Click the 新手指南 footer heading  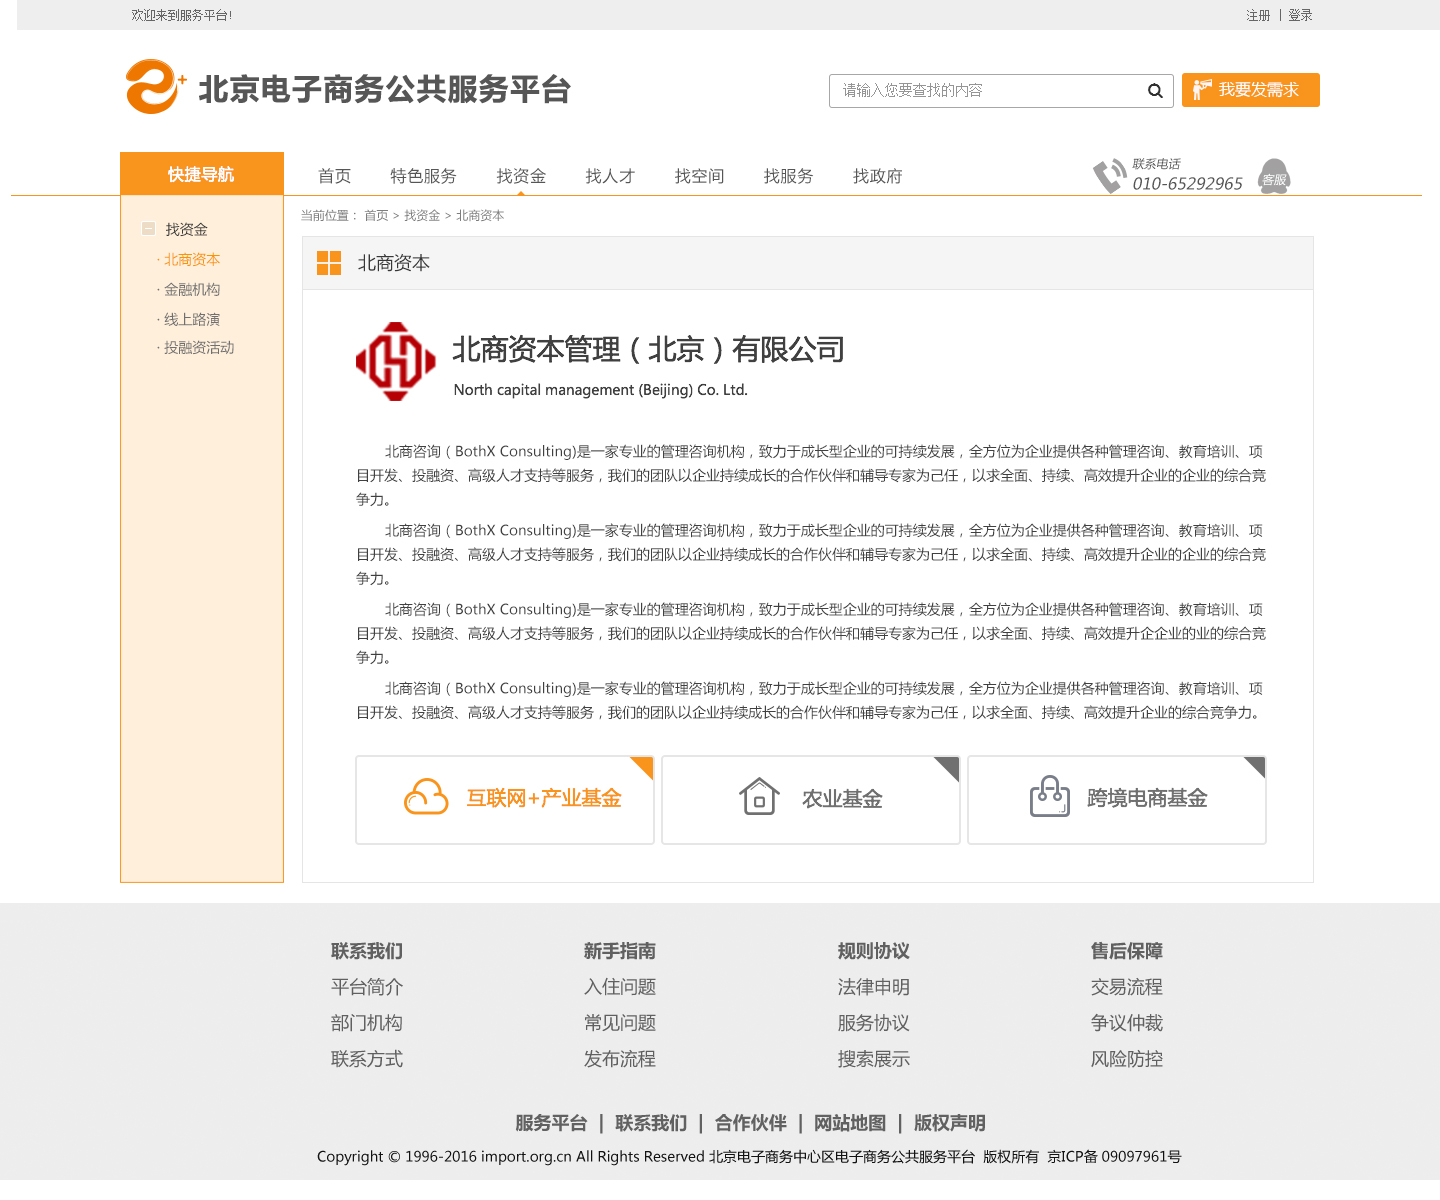coord(620,951)
